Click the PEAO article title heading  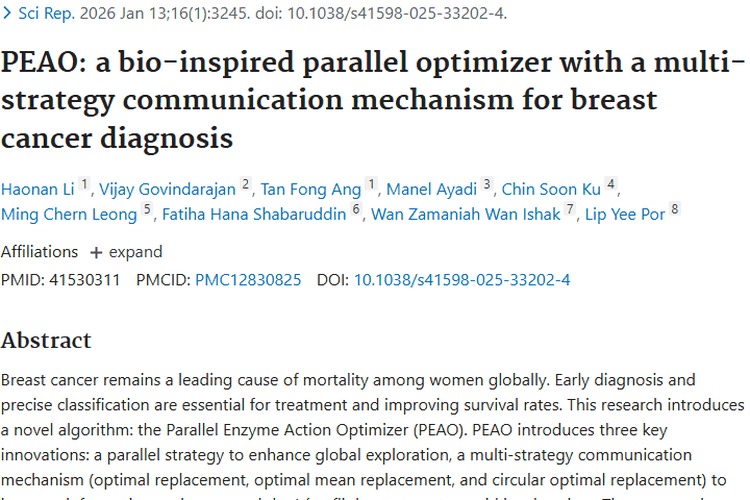point(372,100)
